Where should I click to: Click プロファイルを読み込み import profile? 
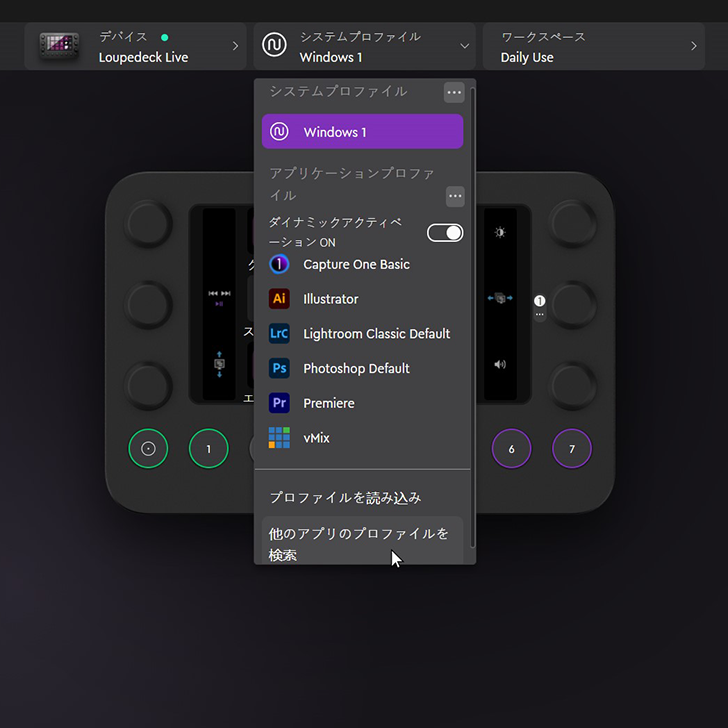pos(345,498)
